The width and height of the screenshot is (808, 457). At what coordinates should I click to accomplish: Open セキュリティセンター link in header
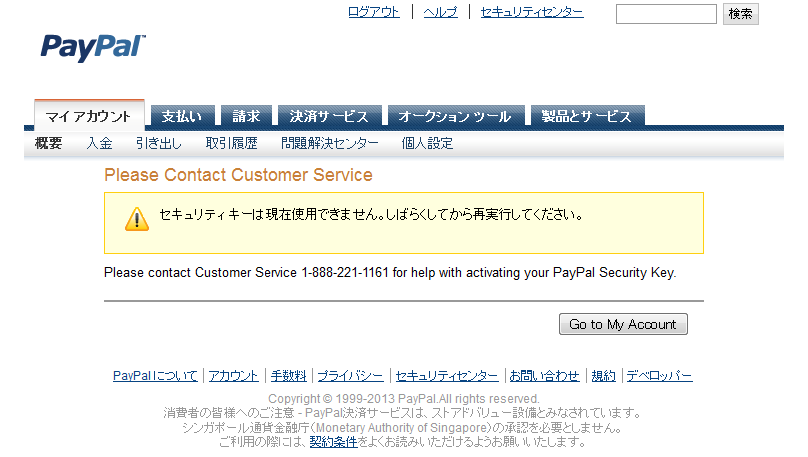pyautogui.click(x=531, y=12)
